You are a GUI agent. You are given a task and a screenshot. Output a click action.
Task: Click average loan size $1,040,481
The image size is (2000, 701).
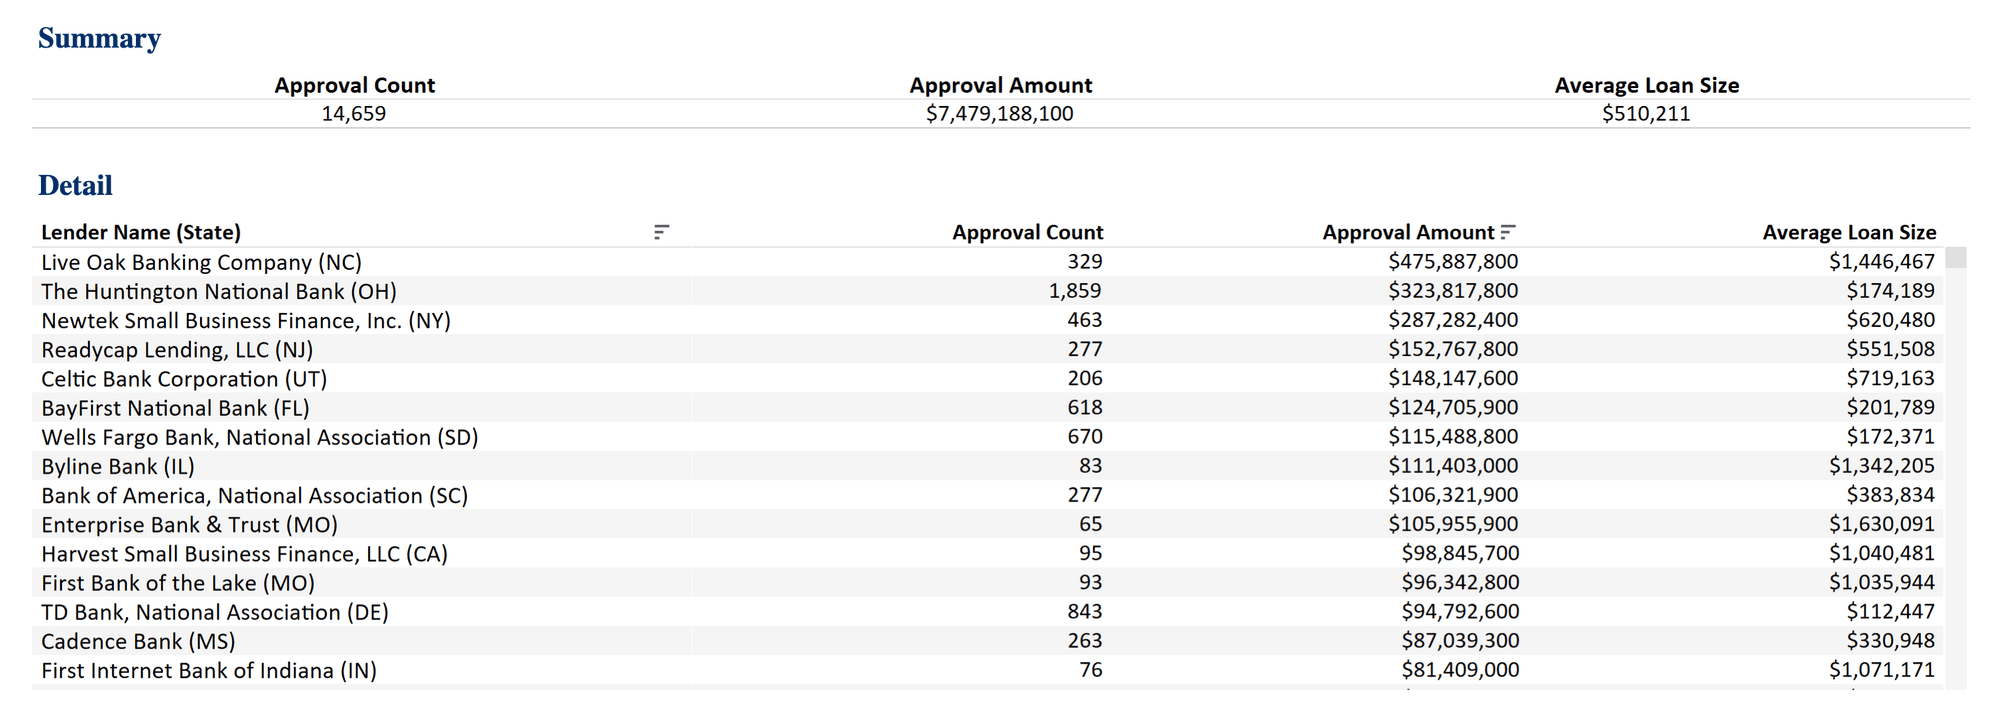click(1882, 553)
